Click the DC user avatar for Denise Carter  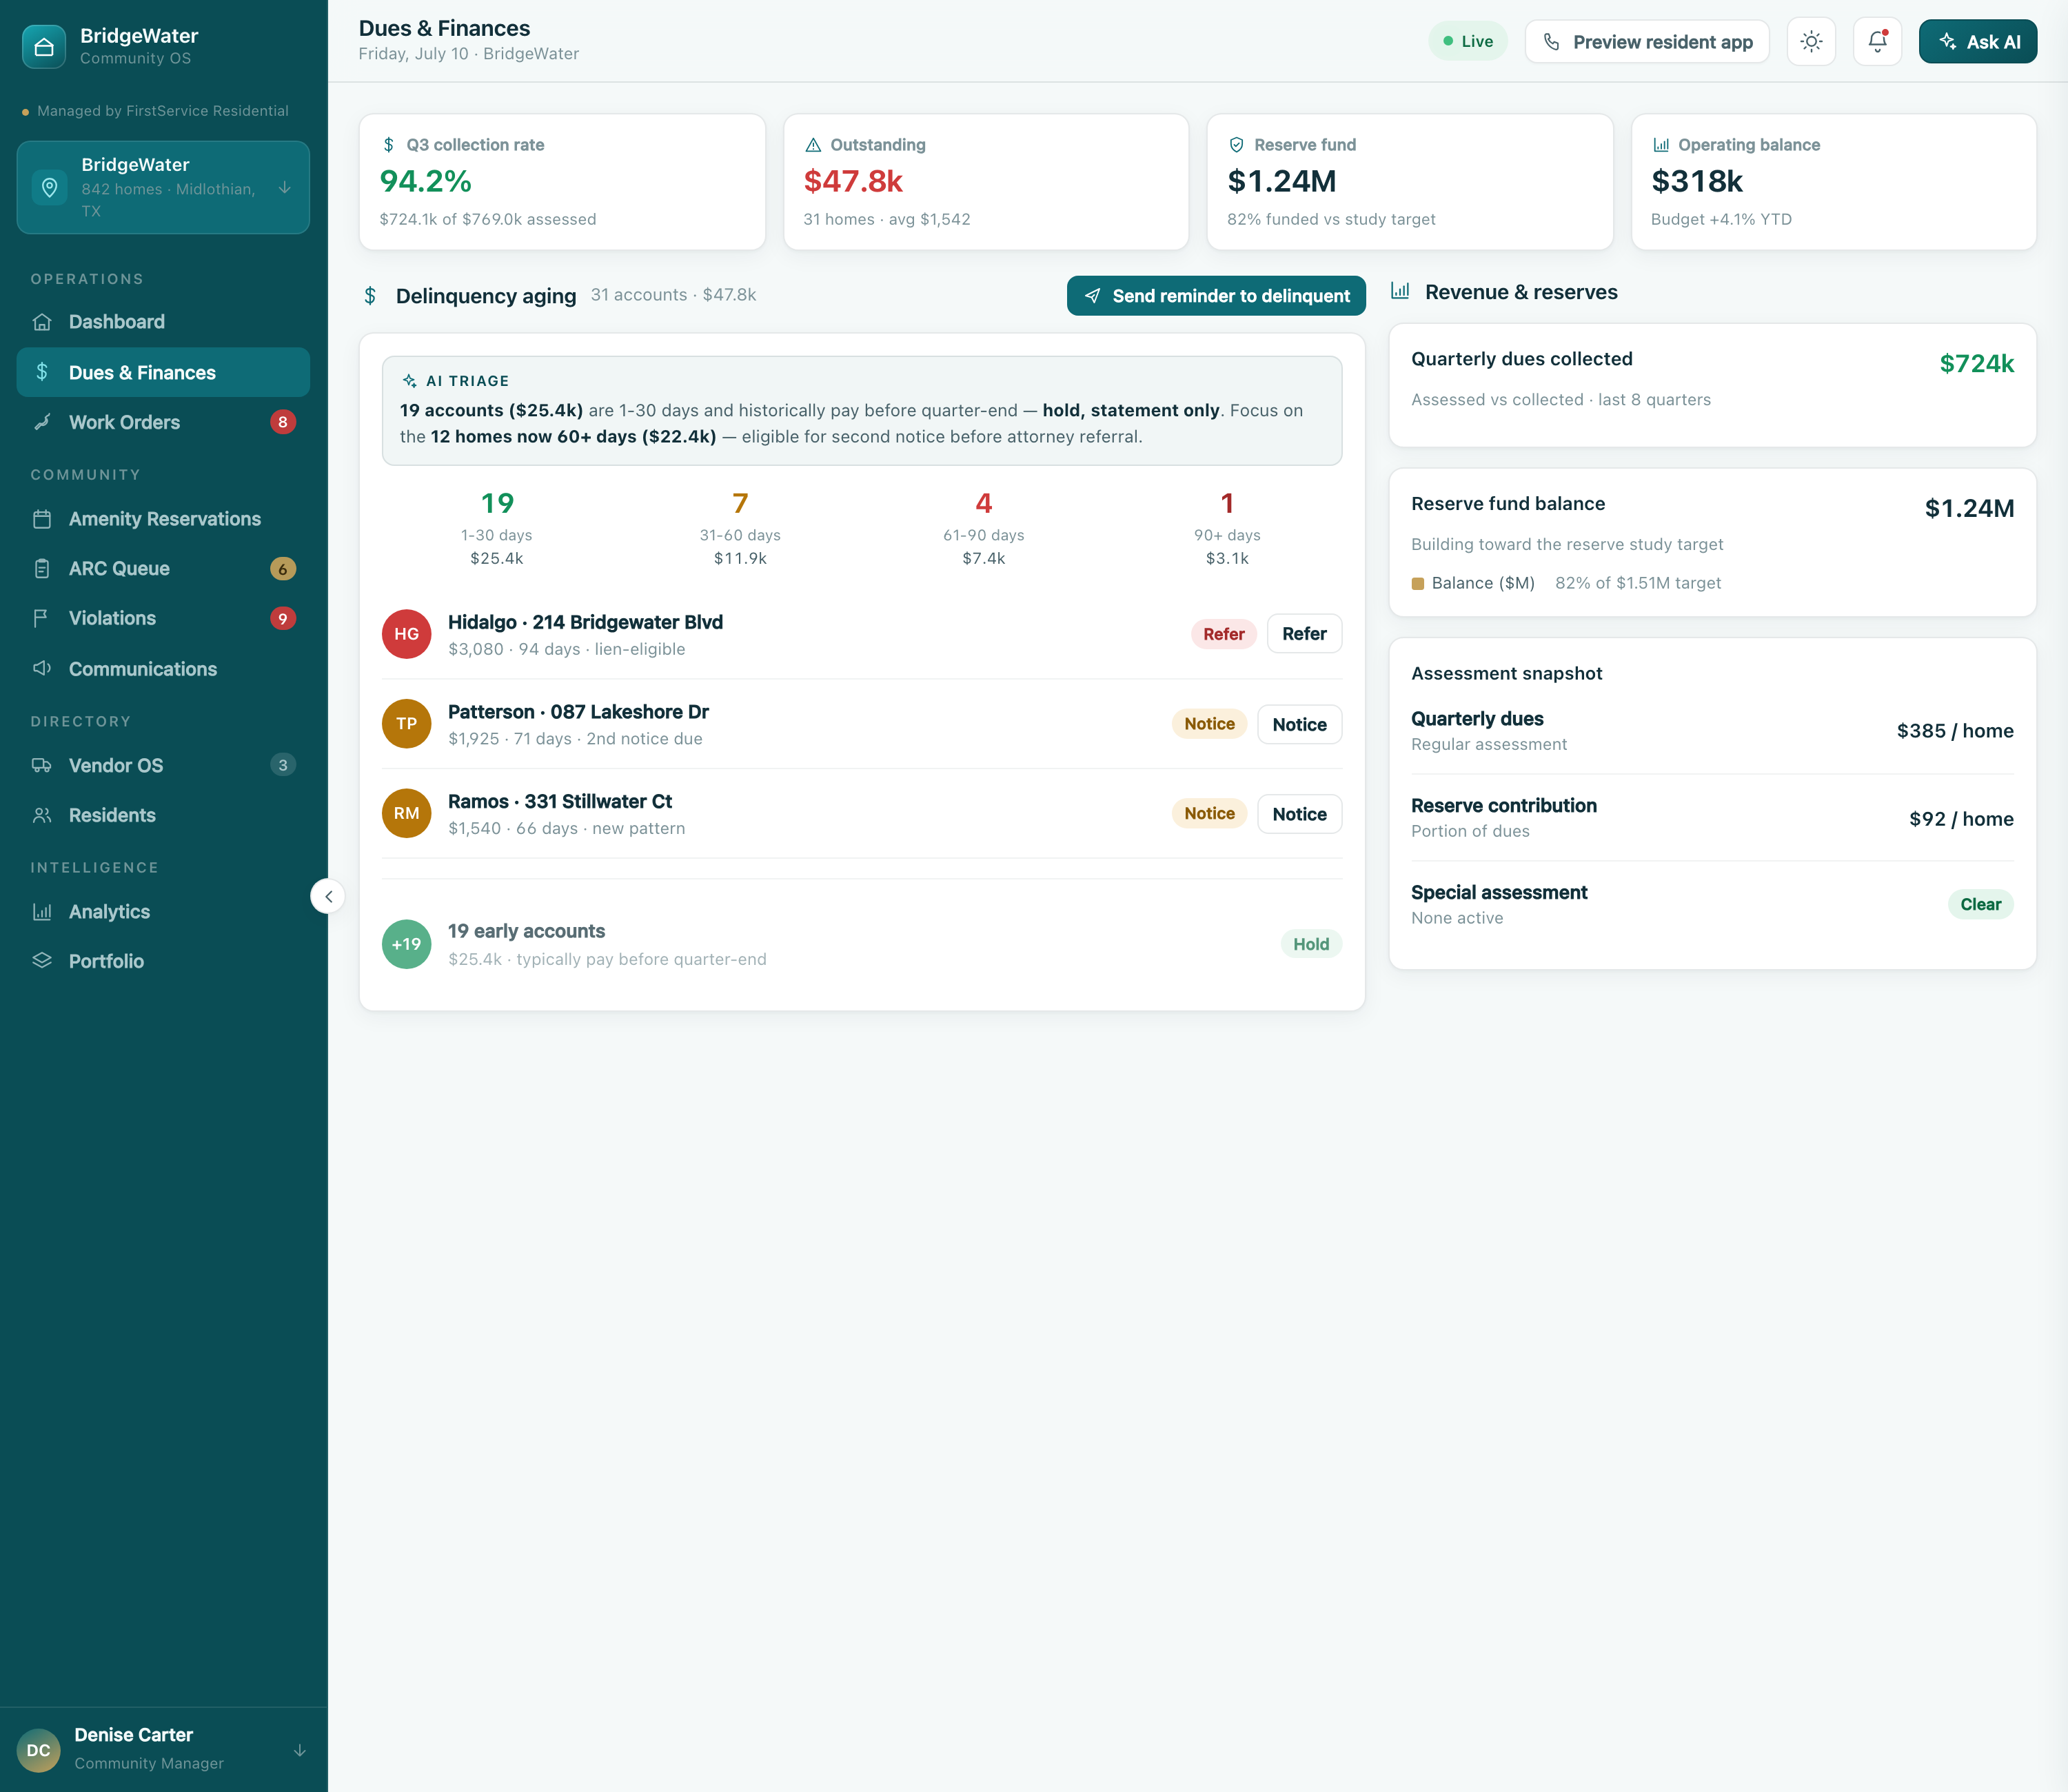click(x=39, y=1750)
